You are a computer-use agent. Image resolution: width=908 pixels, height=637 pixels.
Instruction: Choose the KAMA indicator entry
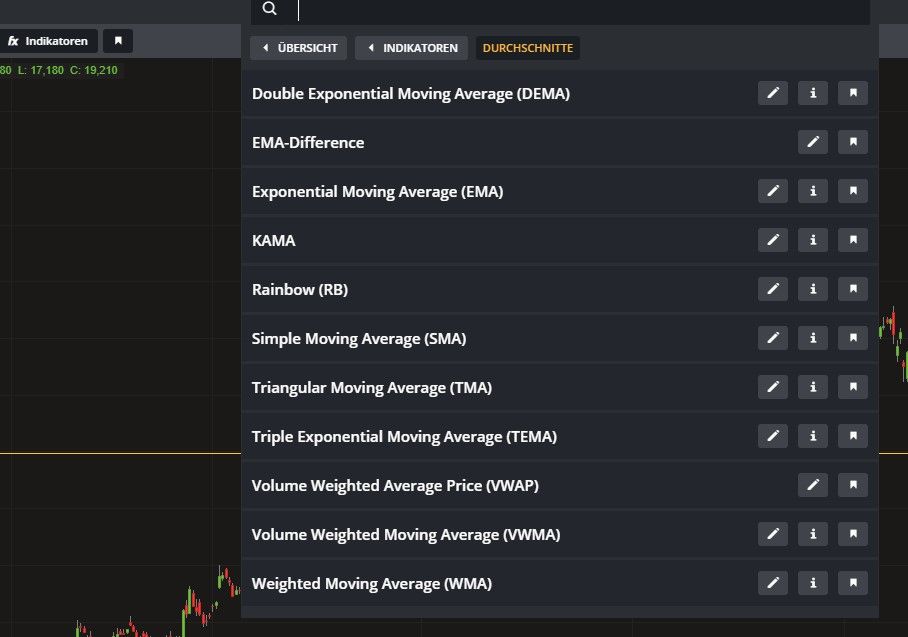click(x=274, y=241)
